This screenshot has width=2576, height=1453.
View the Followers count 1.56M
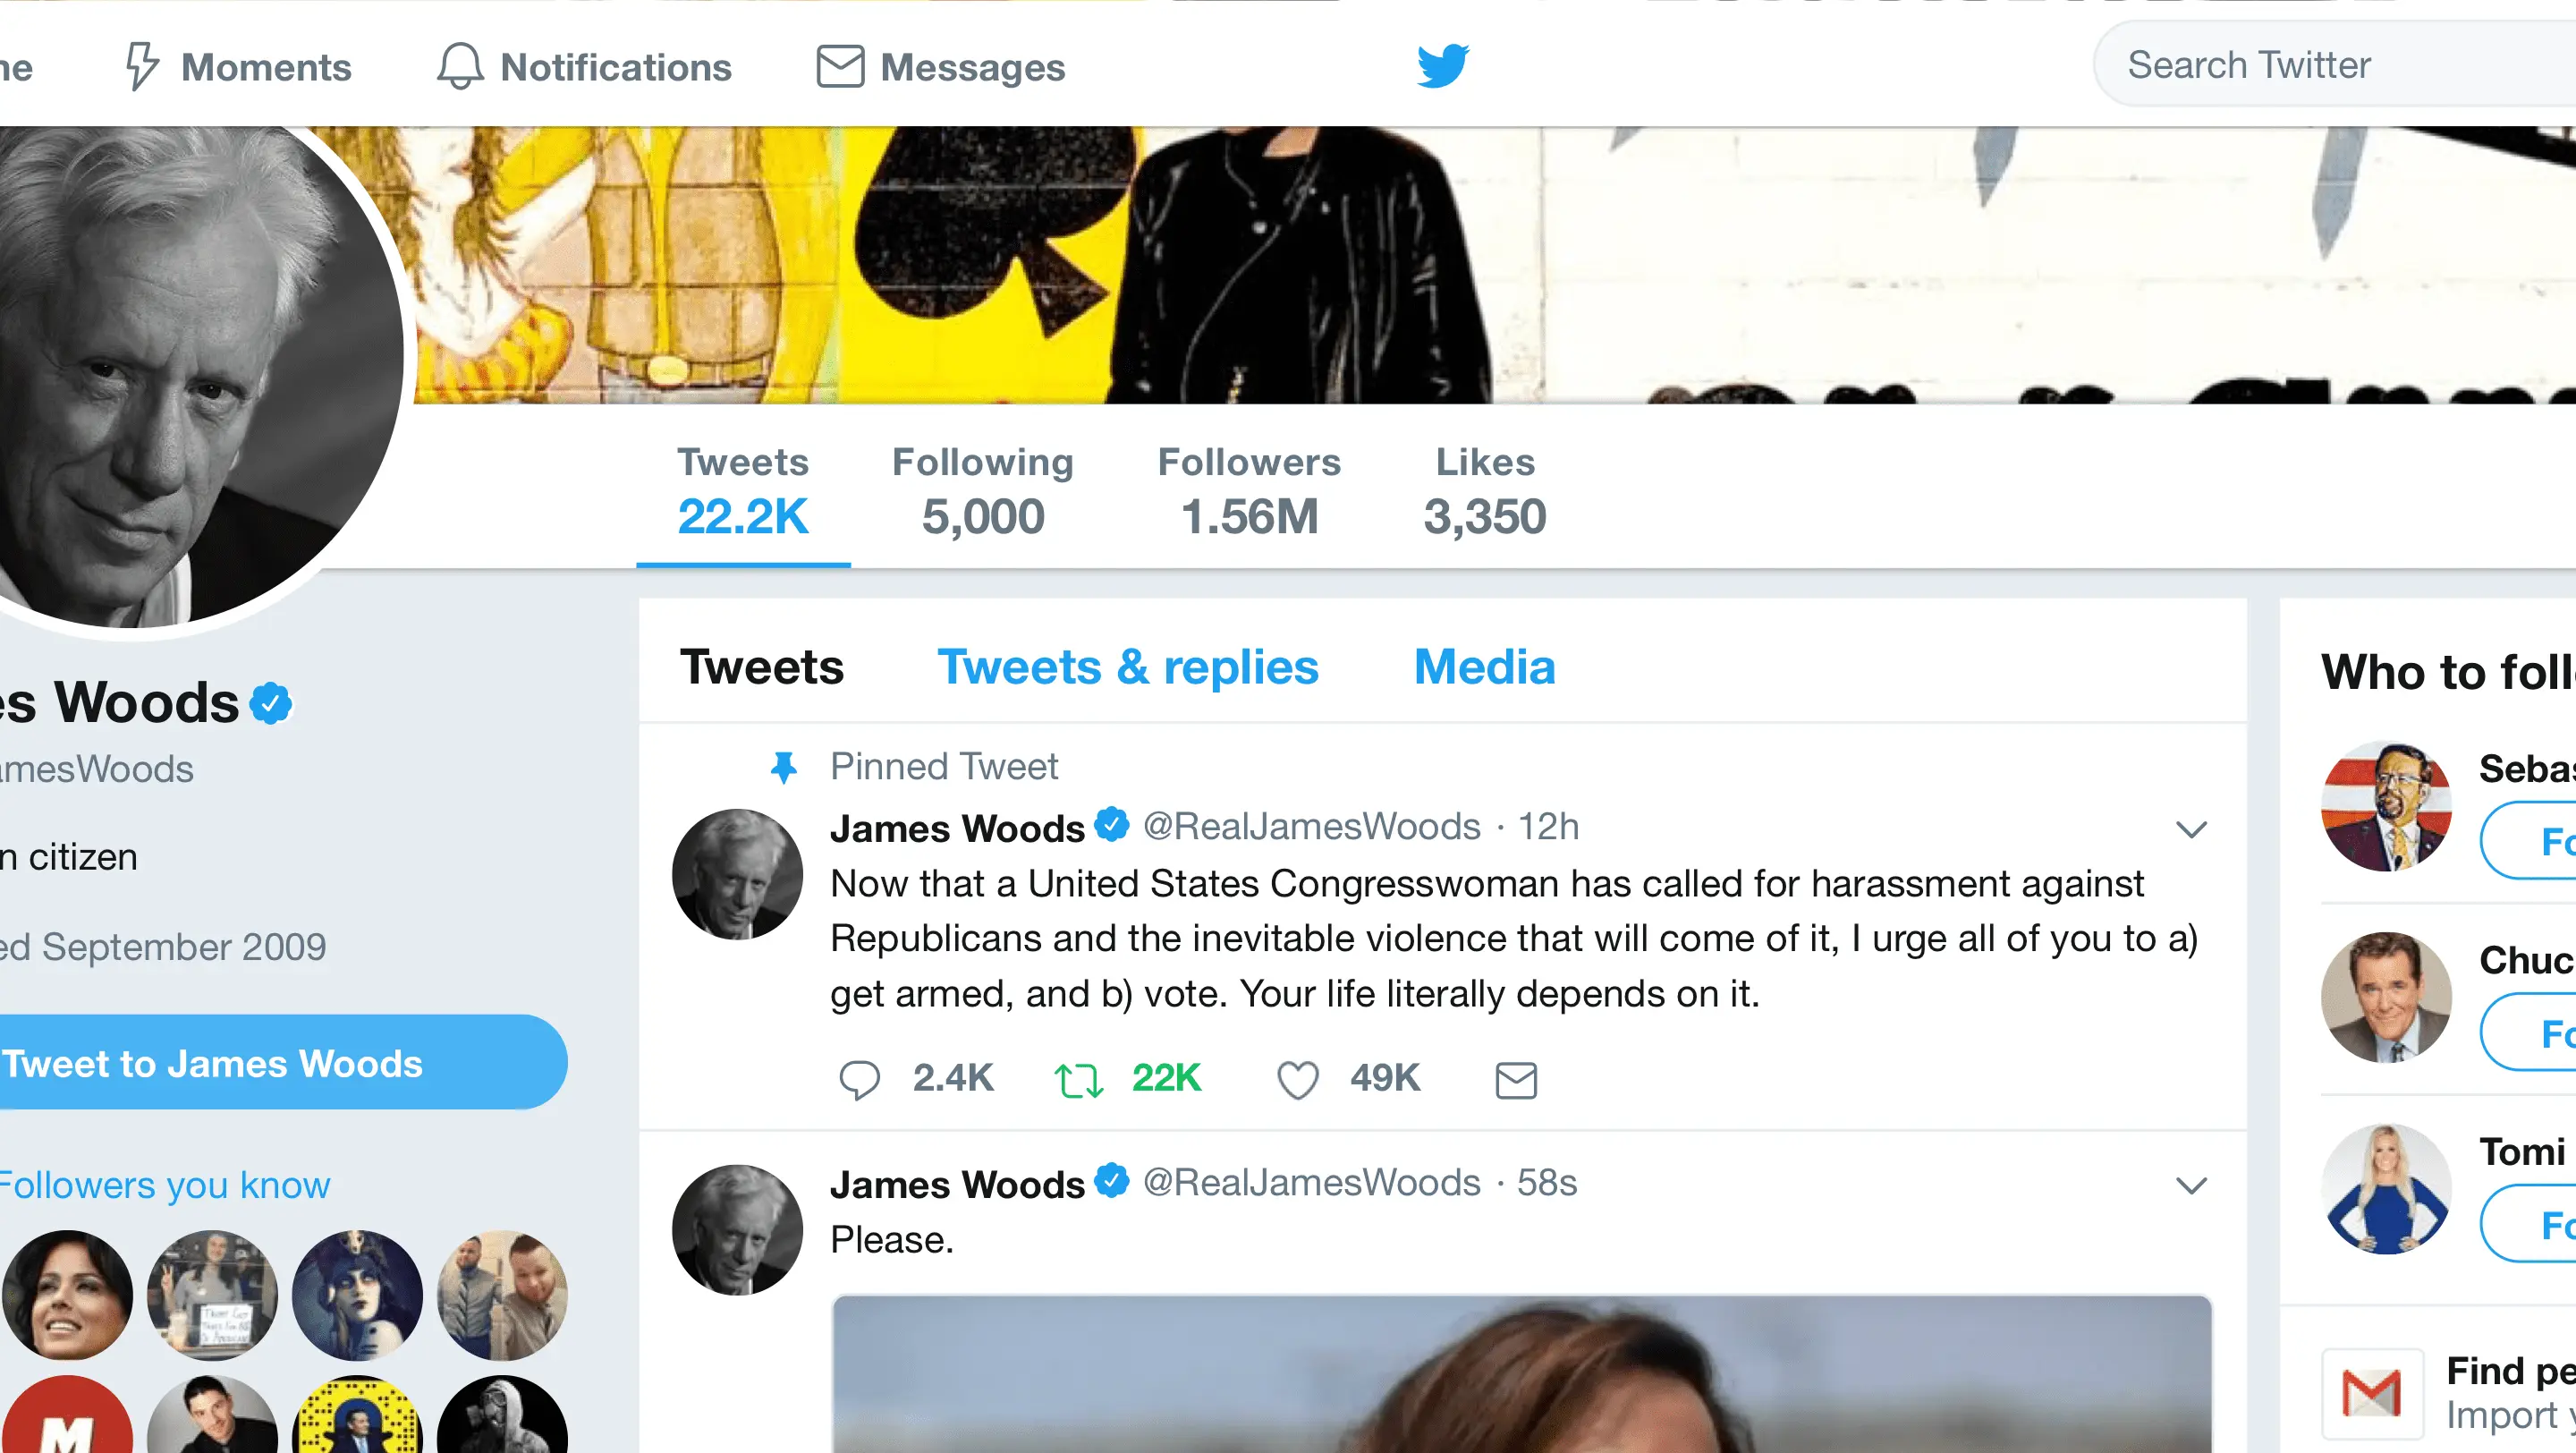[x=1249, y=493]
